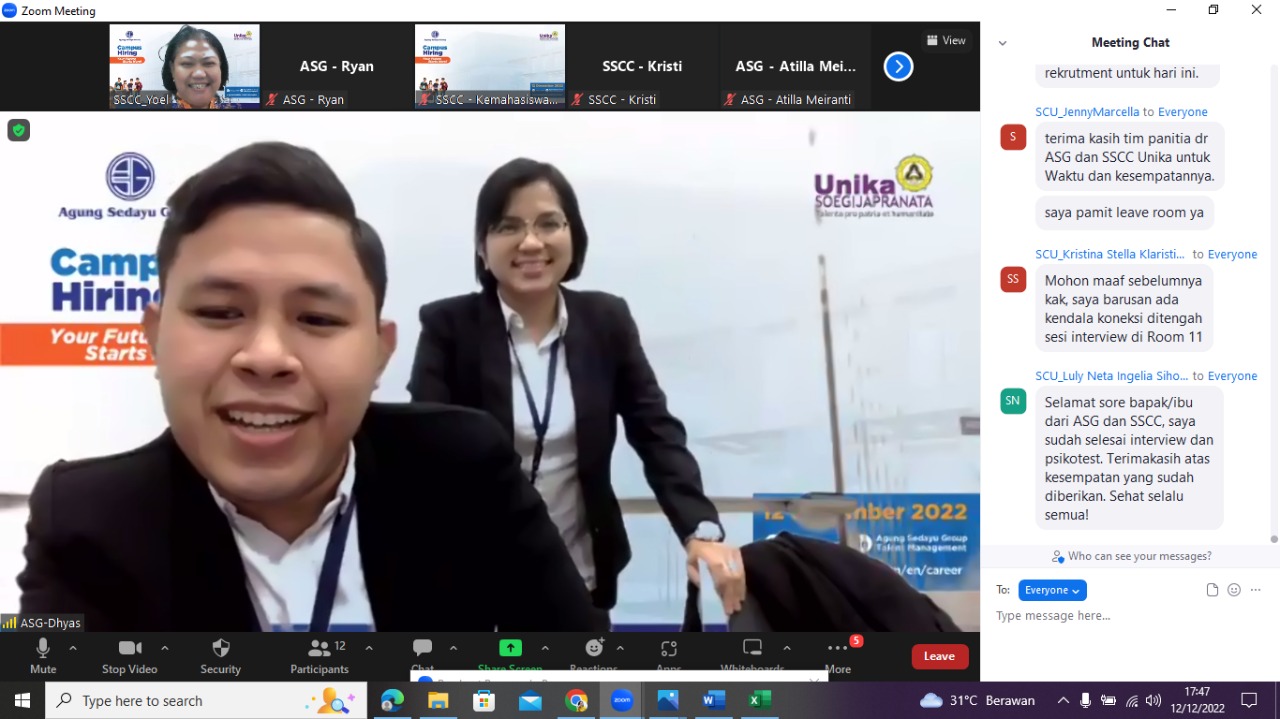Mute the microphone in Zoom
1280x719 pixels.
[x=43, y=656]
